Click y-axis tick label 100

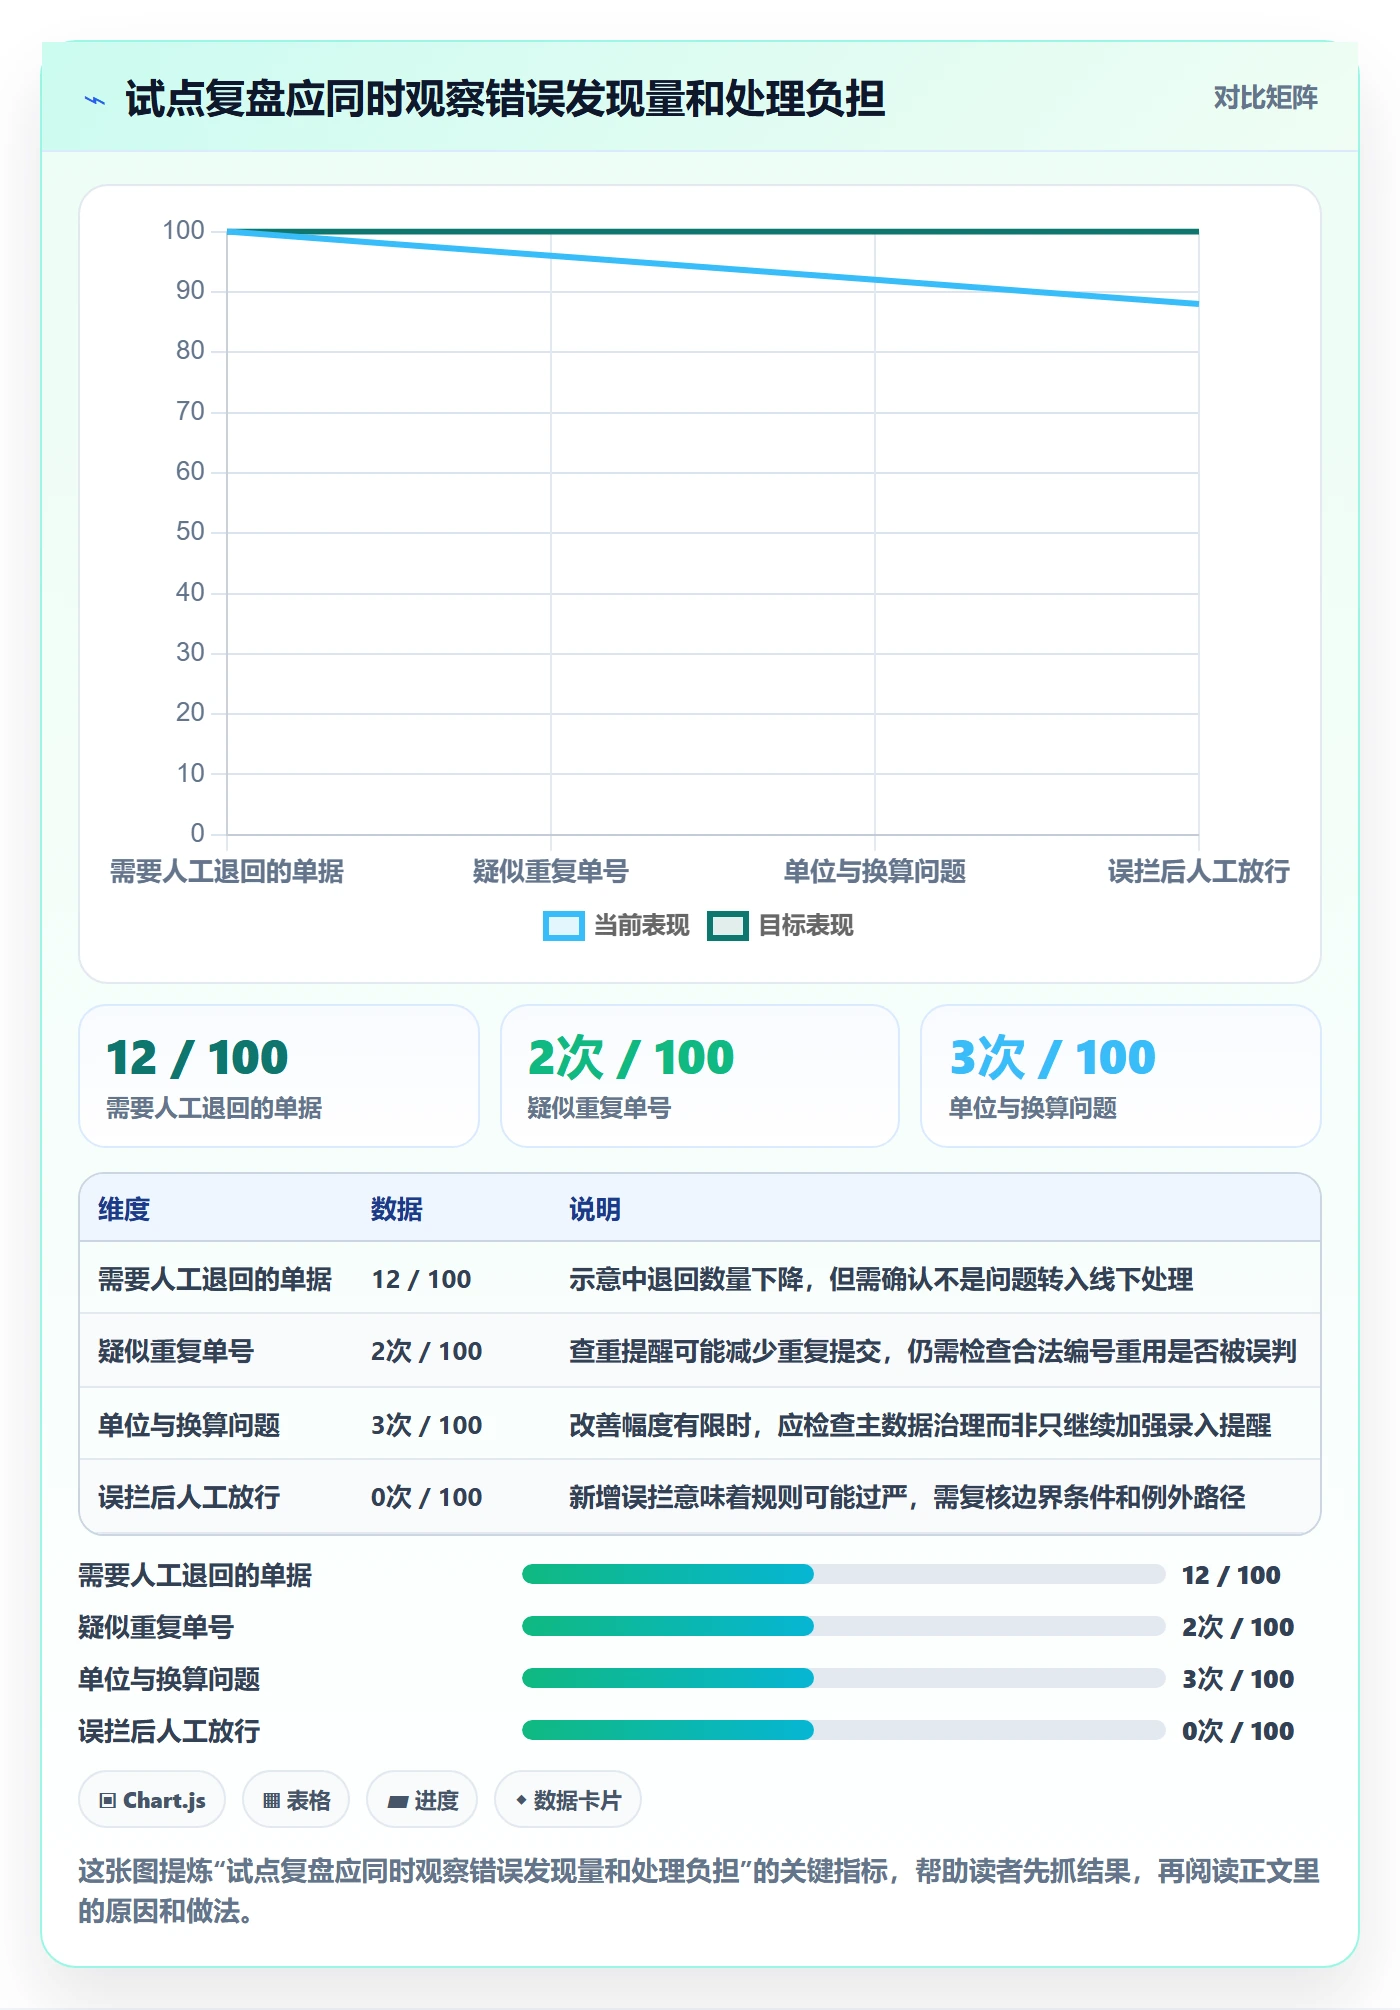point(184,231)
